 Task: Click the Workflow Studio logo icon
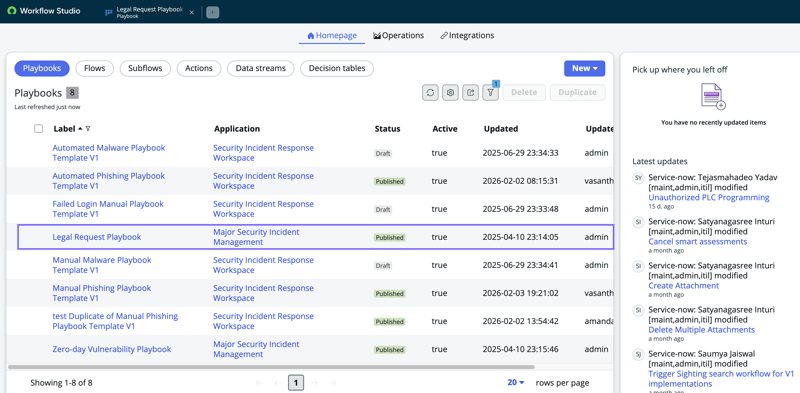click(12, 11)
